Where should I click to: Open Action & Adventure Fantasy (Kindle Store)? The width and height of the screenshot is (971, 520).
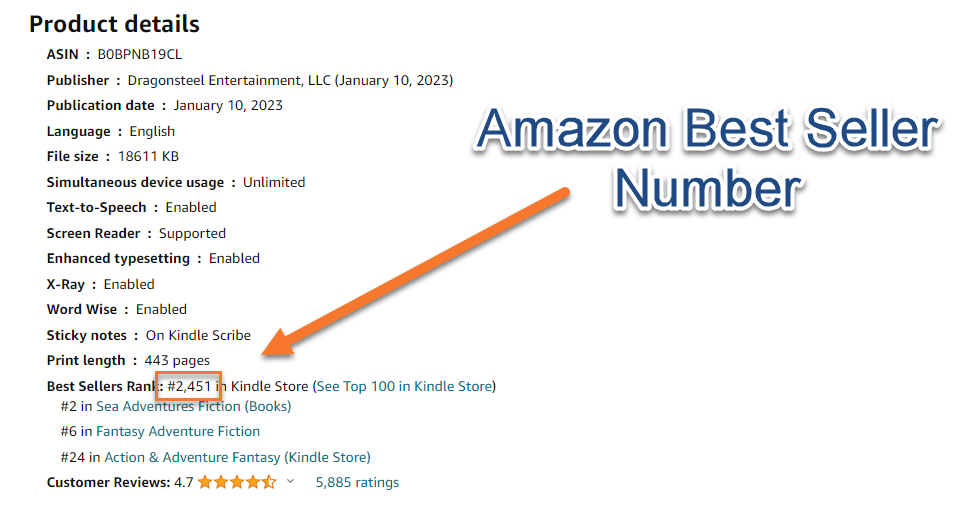coord(237,457)
